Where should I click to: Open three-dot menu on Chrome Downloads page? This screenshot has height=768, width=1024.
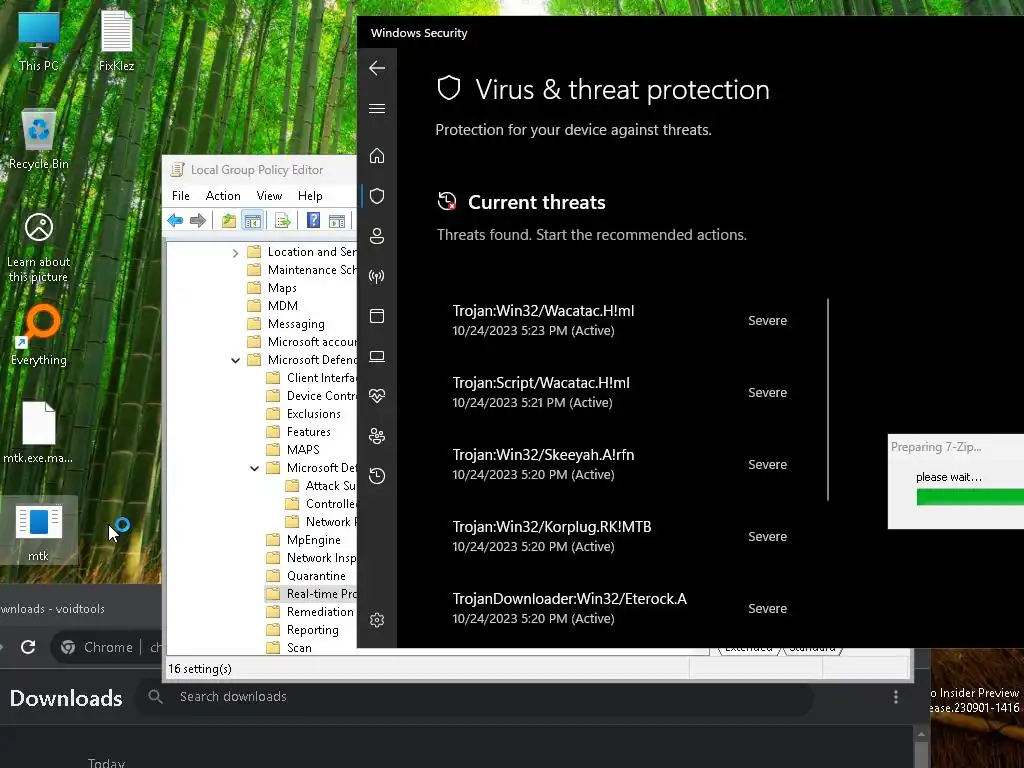coord(895,697)
